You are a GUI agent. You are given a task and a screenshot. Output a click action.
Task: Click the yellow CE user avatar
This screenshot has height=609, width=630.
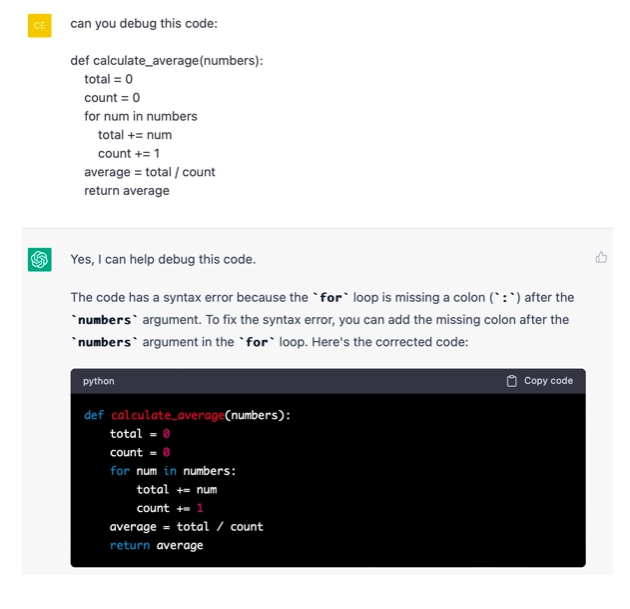click(x=39, y=25)
